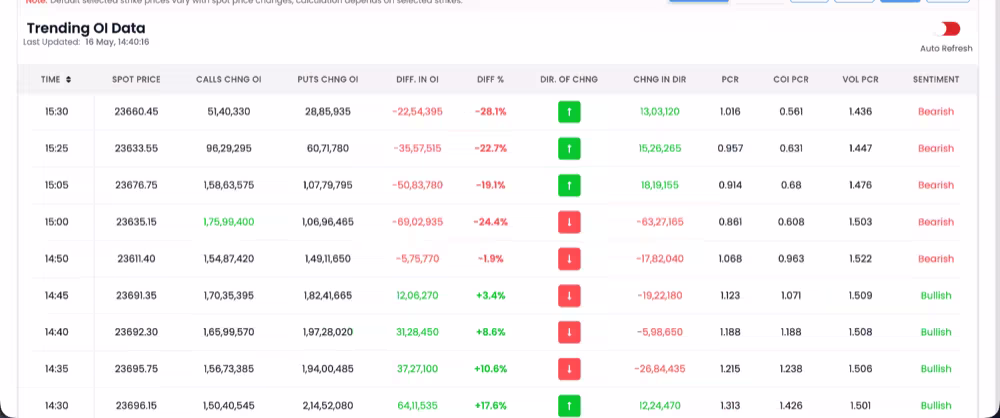
Task: Click Bearish sentiment in 14:50 row
Action: coord(936,259)
